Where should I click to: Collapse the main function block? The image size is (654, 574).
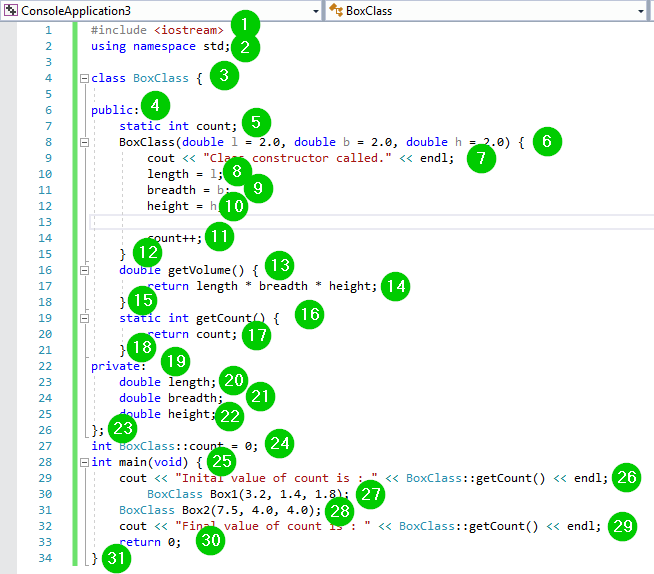83,462
